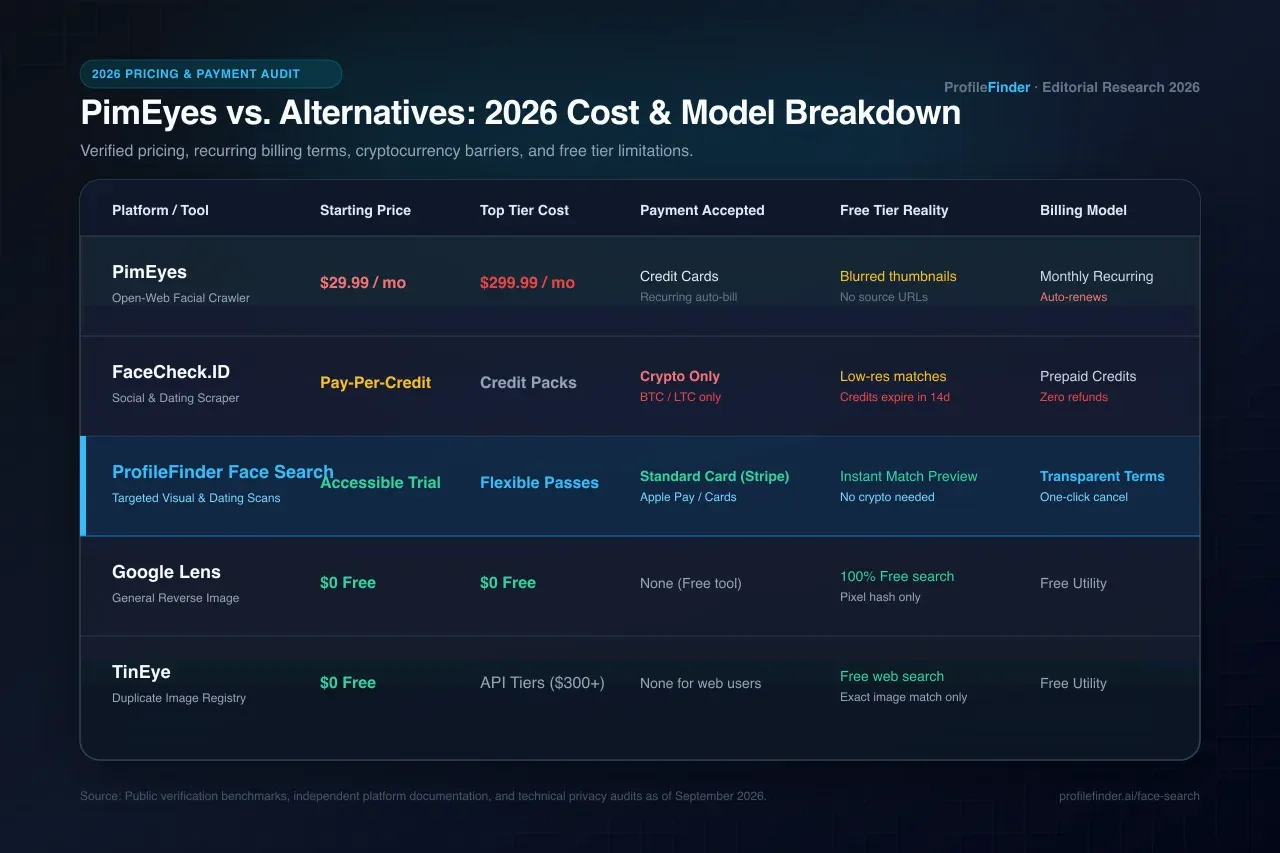Click the PimEyes platform name

(x=149, y=272)
